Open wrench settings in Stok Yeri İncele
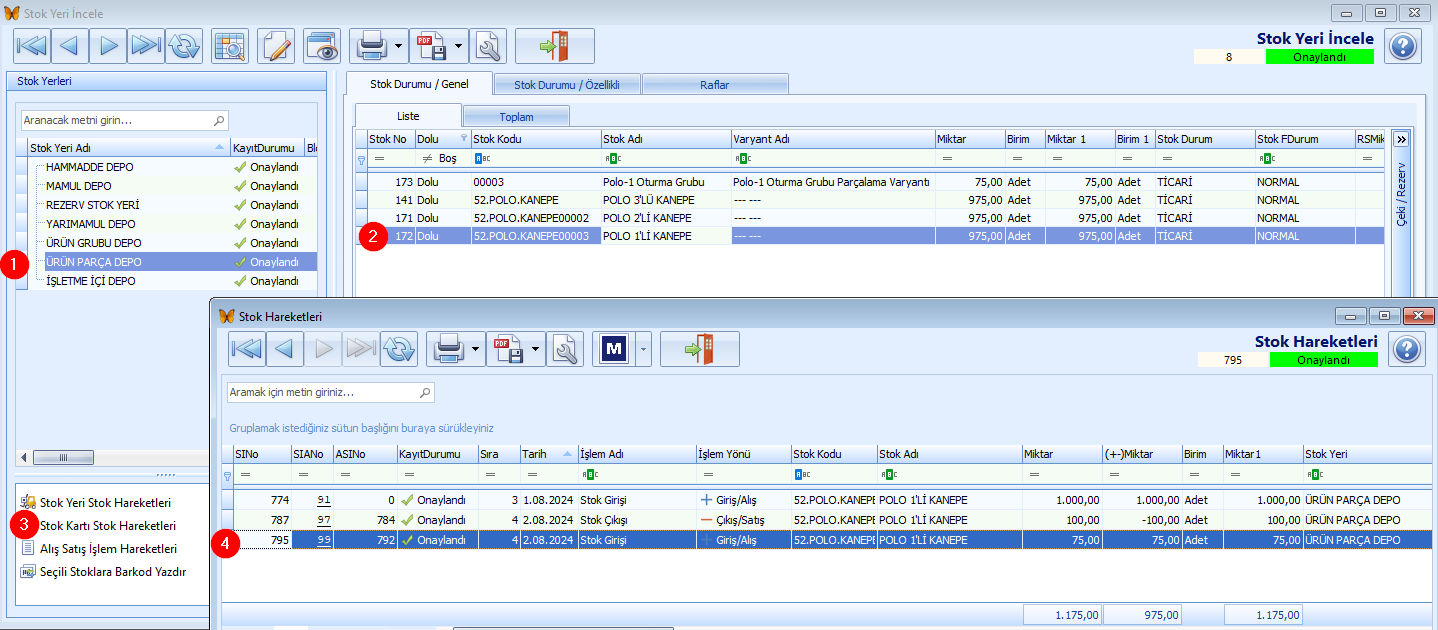1438x630 pixels. [488, 46]
